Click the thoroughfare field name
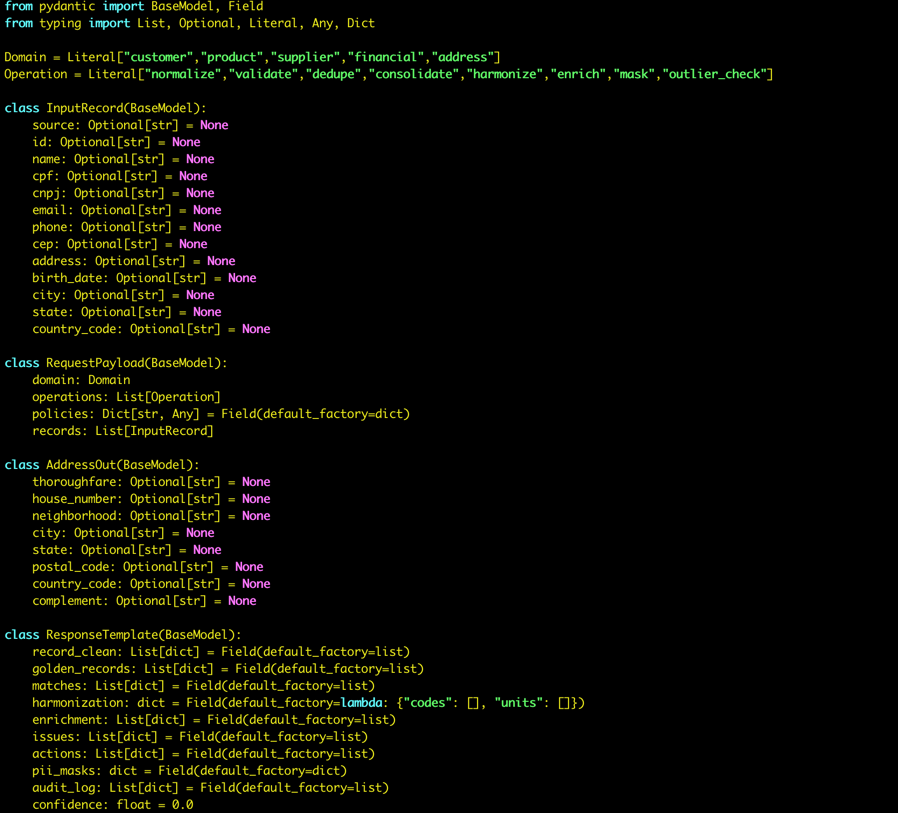Image resolution: width=898 pixels, height=813 pixels. point(77,482)
